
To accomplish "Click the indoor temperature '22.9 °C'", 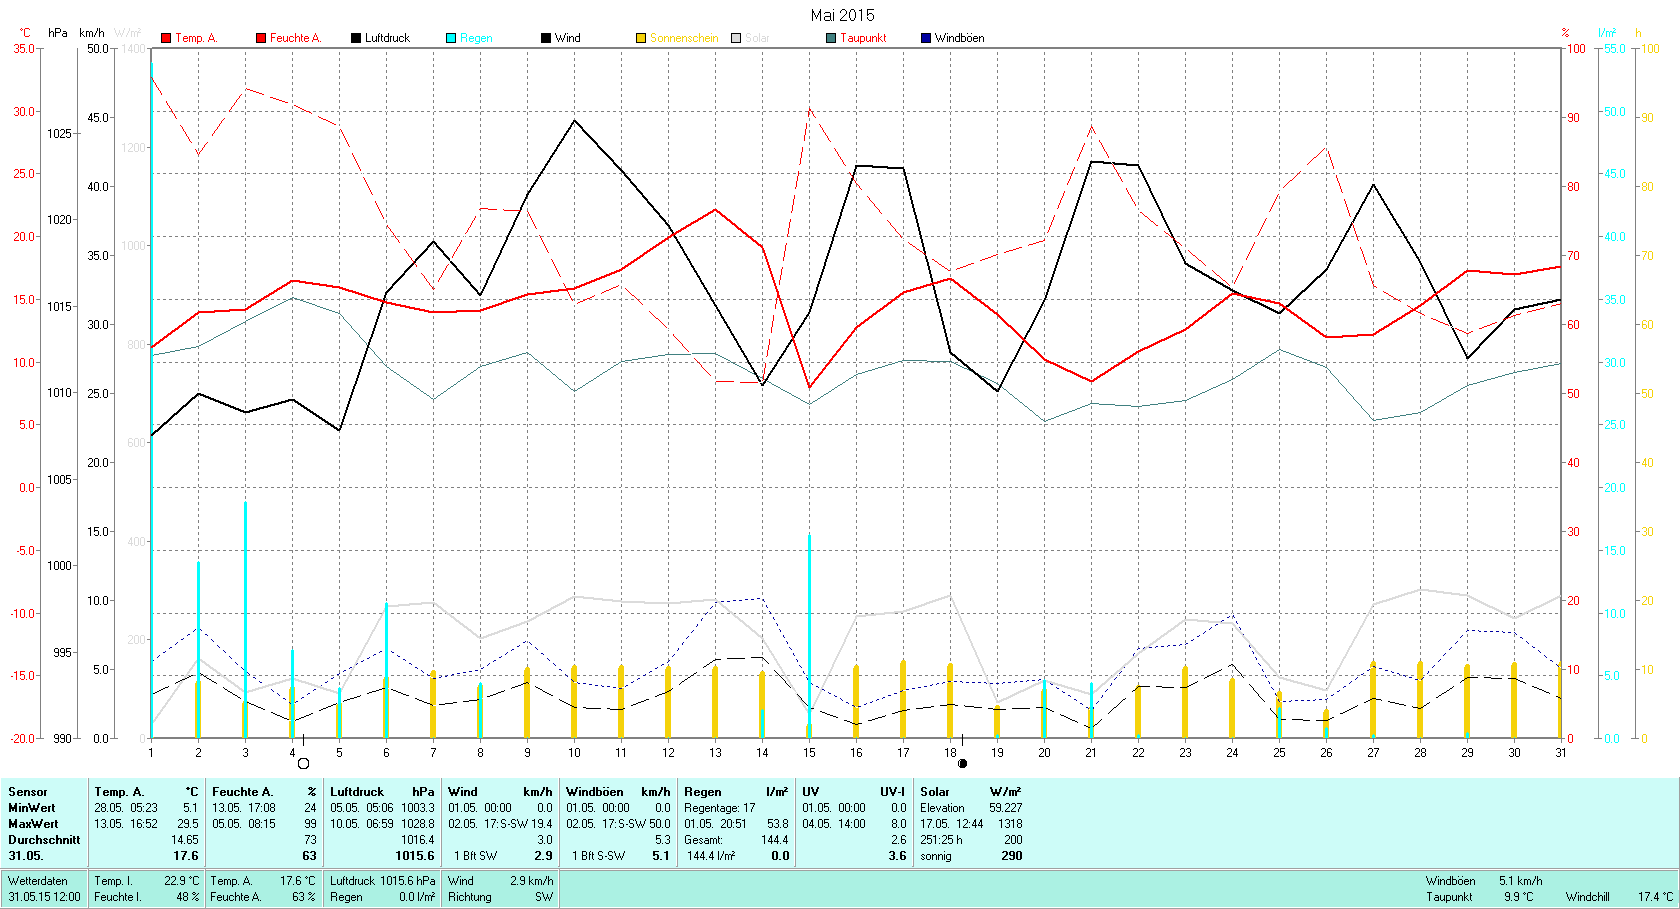I will click(x=182, y=881).
